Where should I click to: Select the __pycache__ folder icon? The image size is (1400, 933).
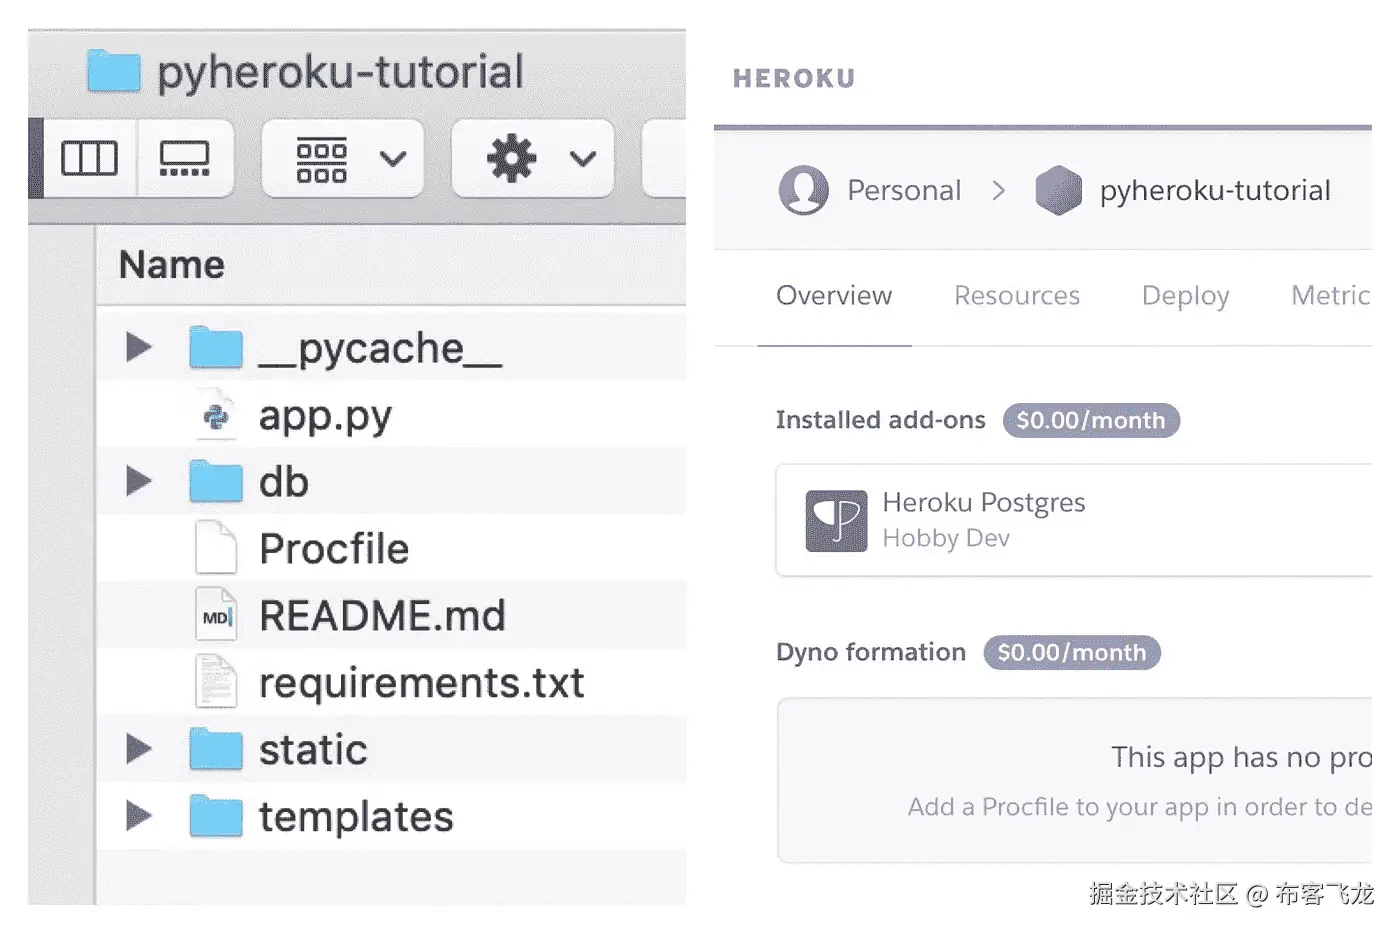pos(216,348)
